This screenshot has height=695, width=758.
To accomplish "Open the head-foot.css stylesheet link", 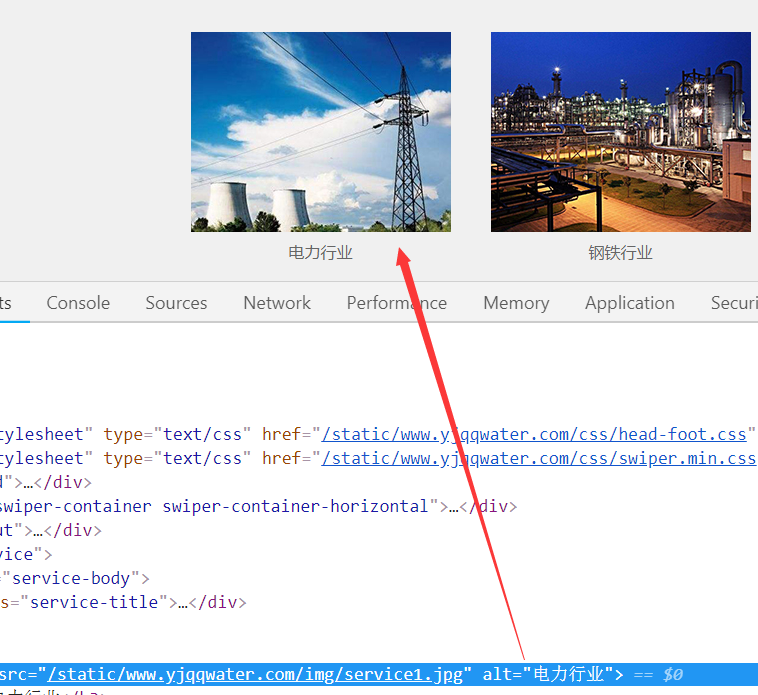I will (x=534, y=434).
